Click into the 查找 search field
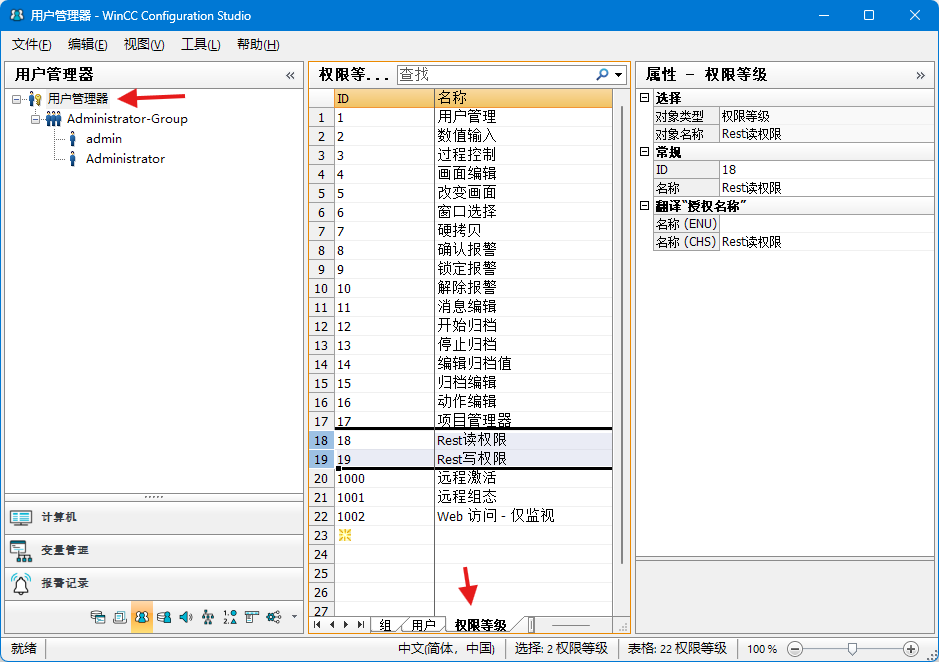Viewport: 939px width, 662px height. 495,74
